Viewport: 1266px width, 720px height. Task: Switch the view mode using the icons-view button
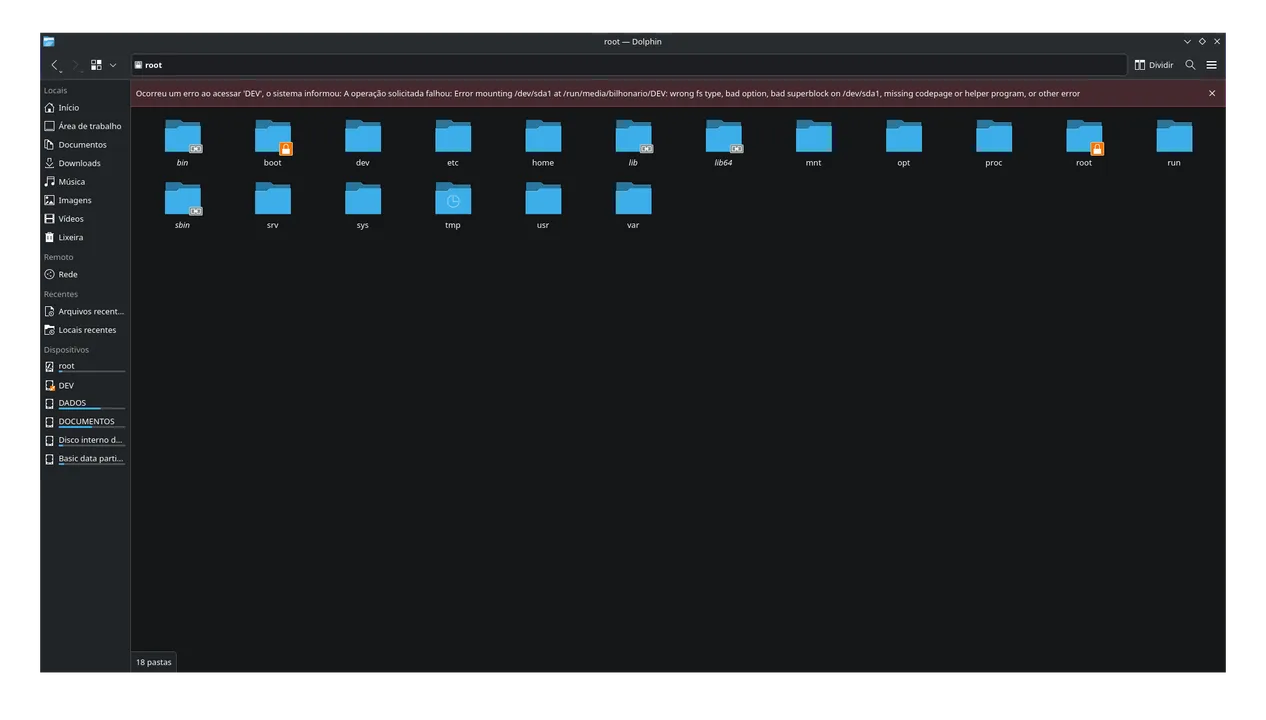coord(96,65)
